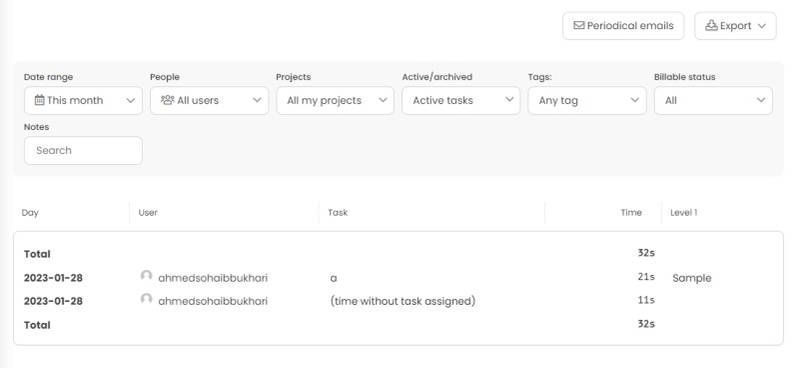Click the top 32s total value
The height and width of the screenshot is (368, 799).
tap(646, 253)
